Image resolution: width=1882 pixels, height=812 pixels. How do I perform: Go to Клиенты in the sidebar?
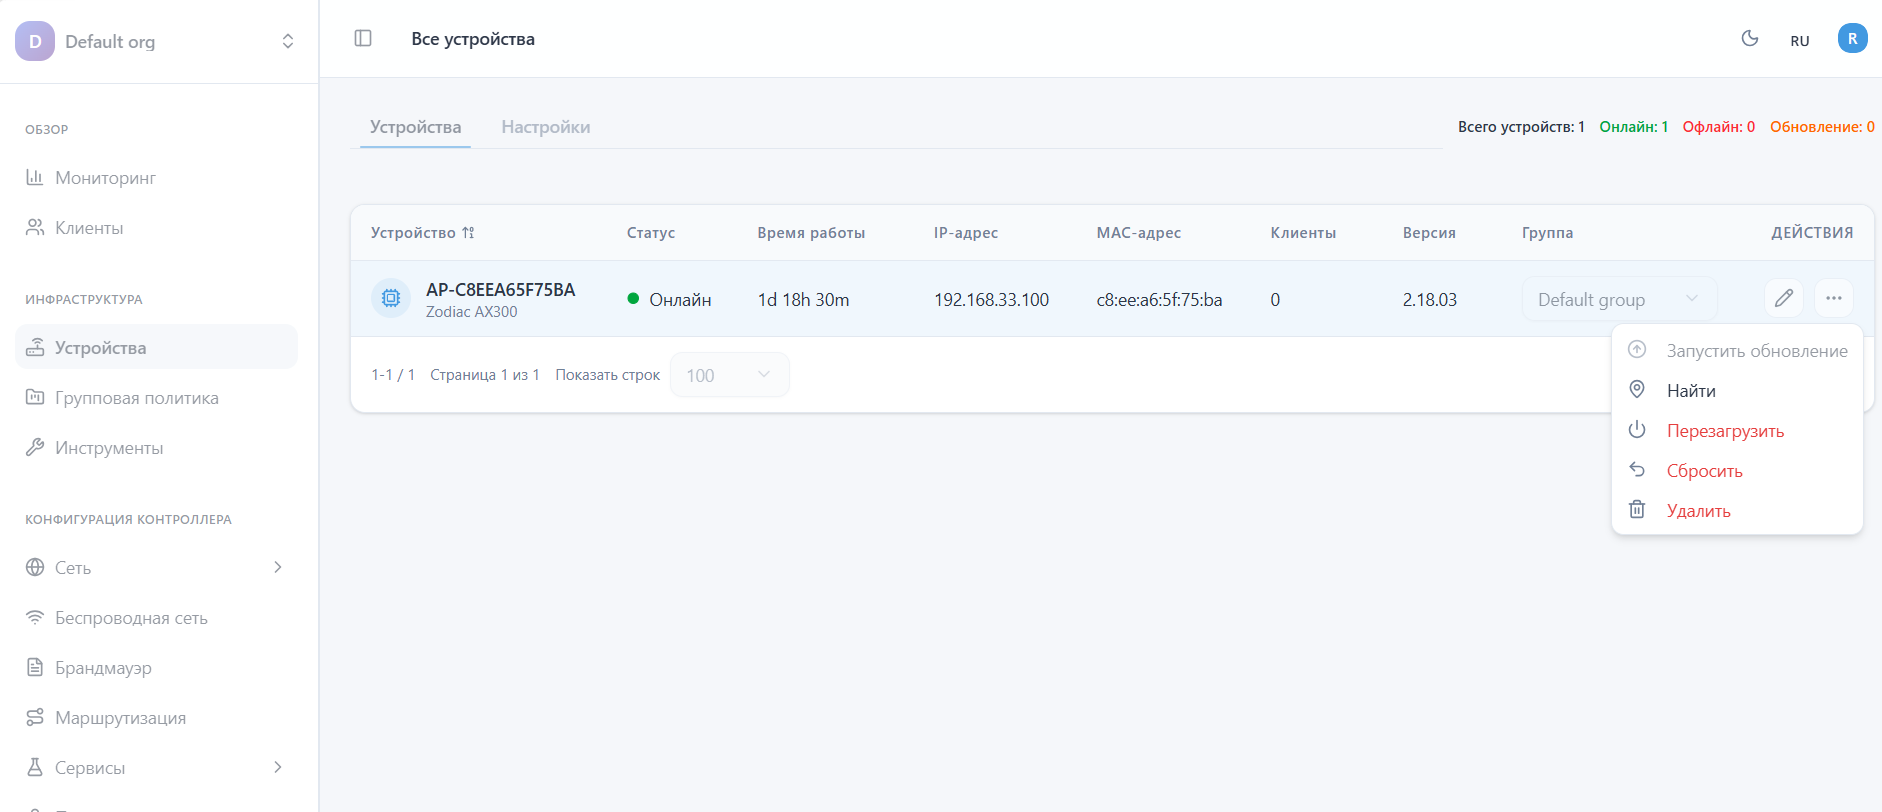coord(89,228)
